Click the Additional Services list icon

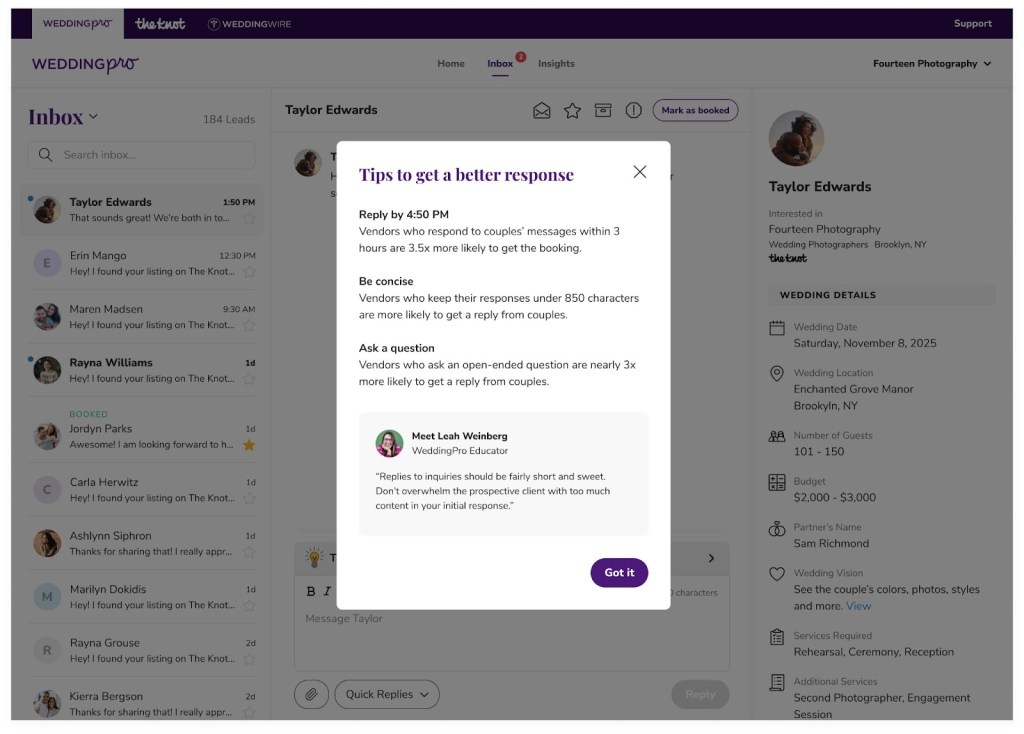coord(777,682)
